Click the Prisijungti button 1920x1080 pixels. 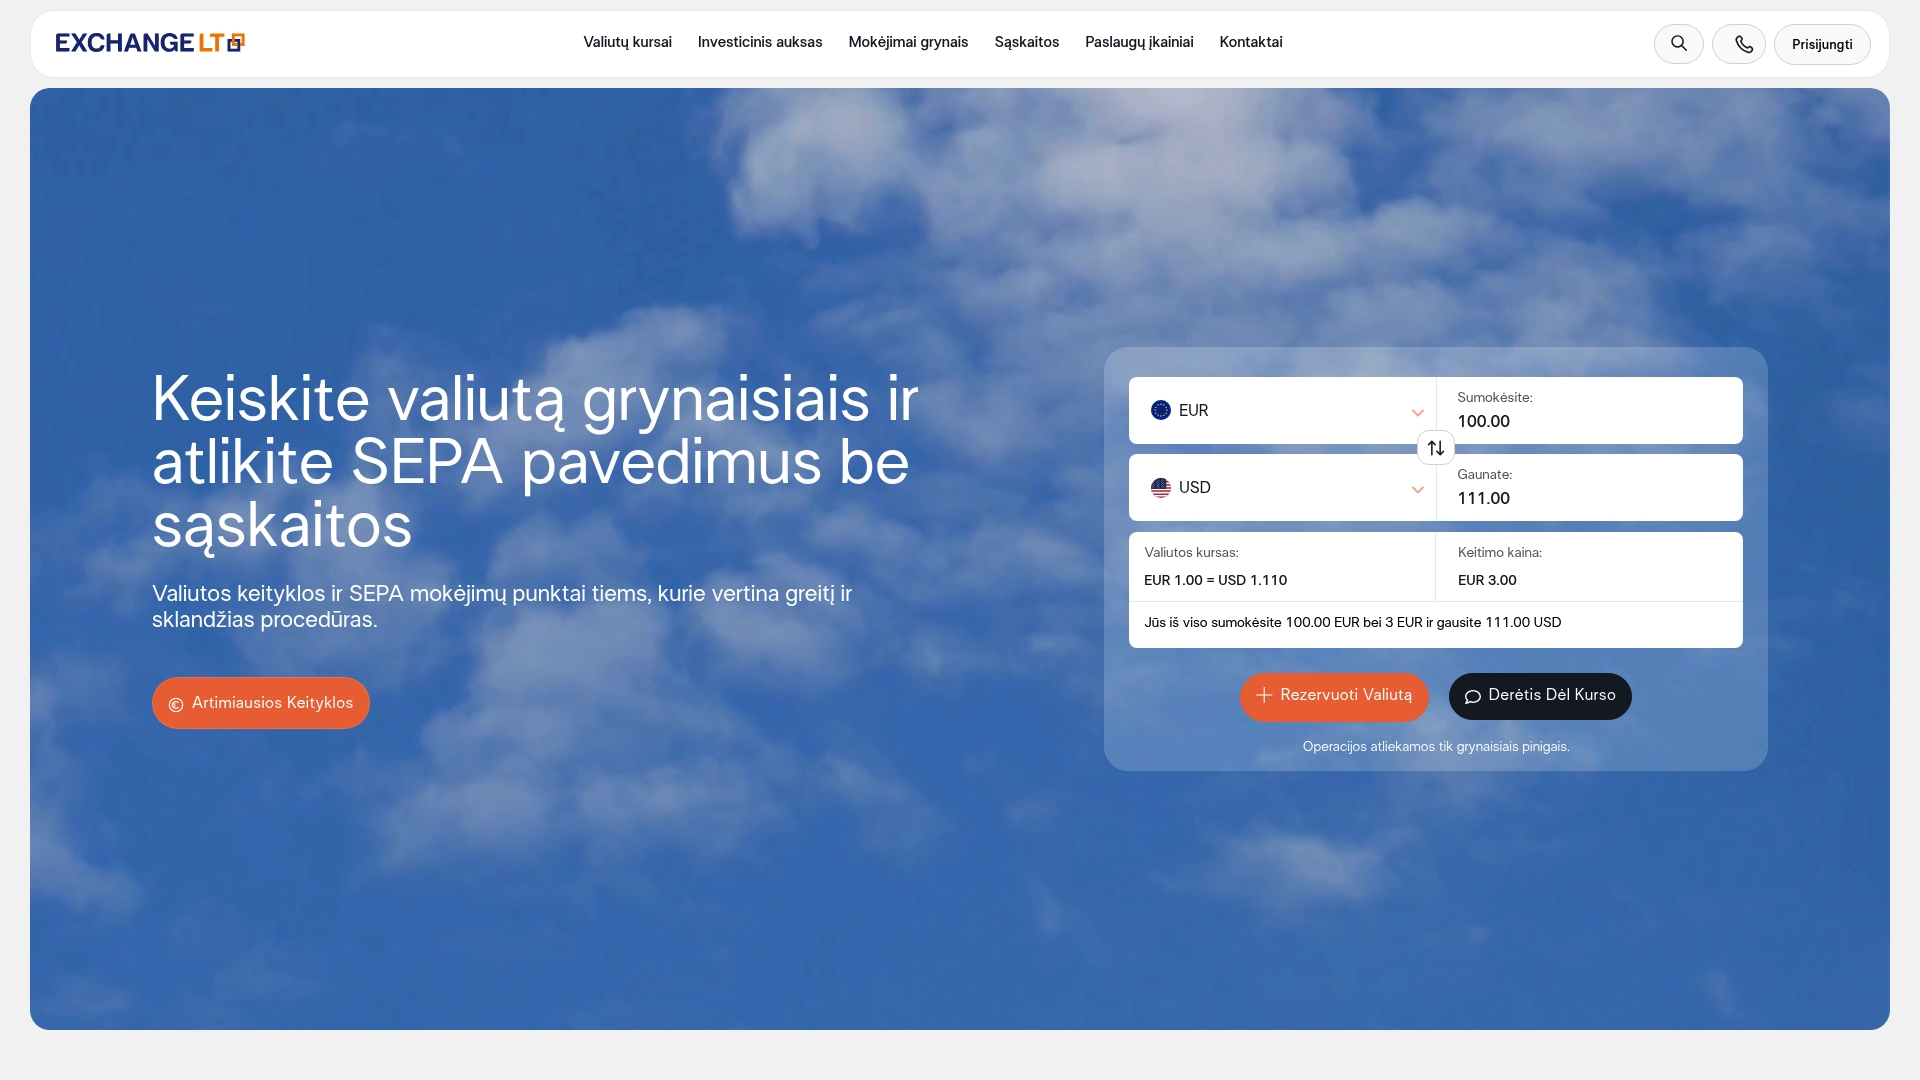tap(1821, 43)
